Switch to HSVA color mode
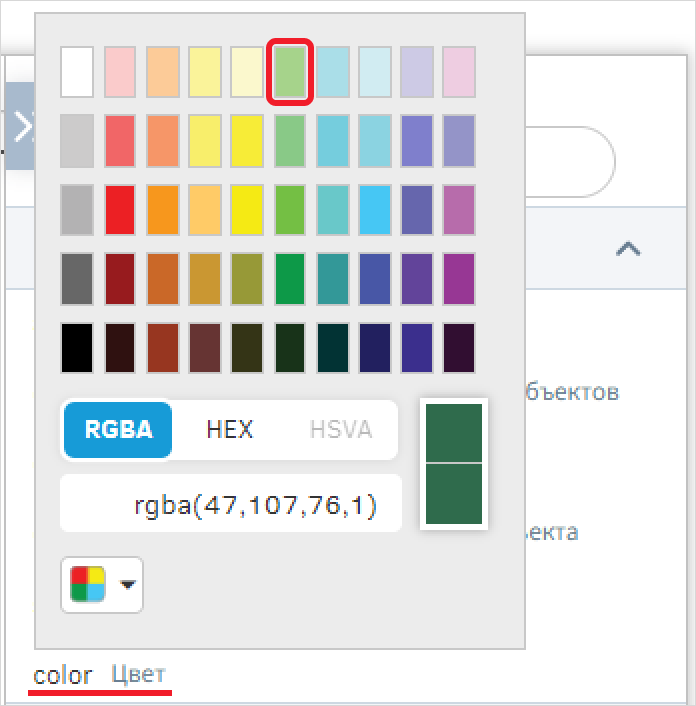The height and width of the screenshot is (706, 696). (340, 430)
